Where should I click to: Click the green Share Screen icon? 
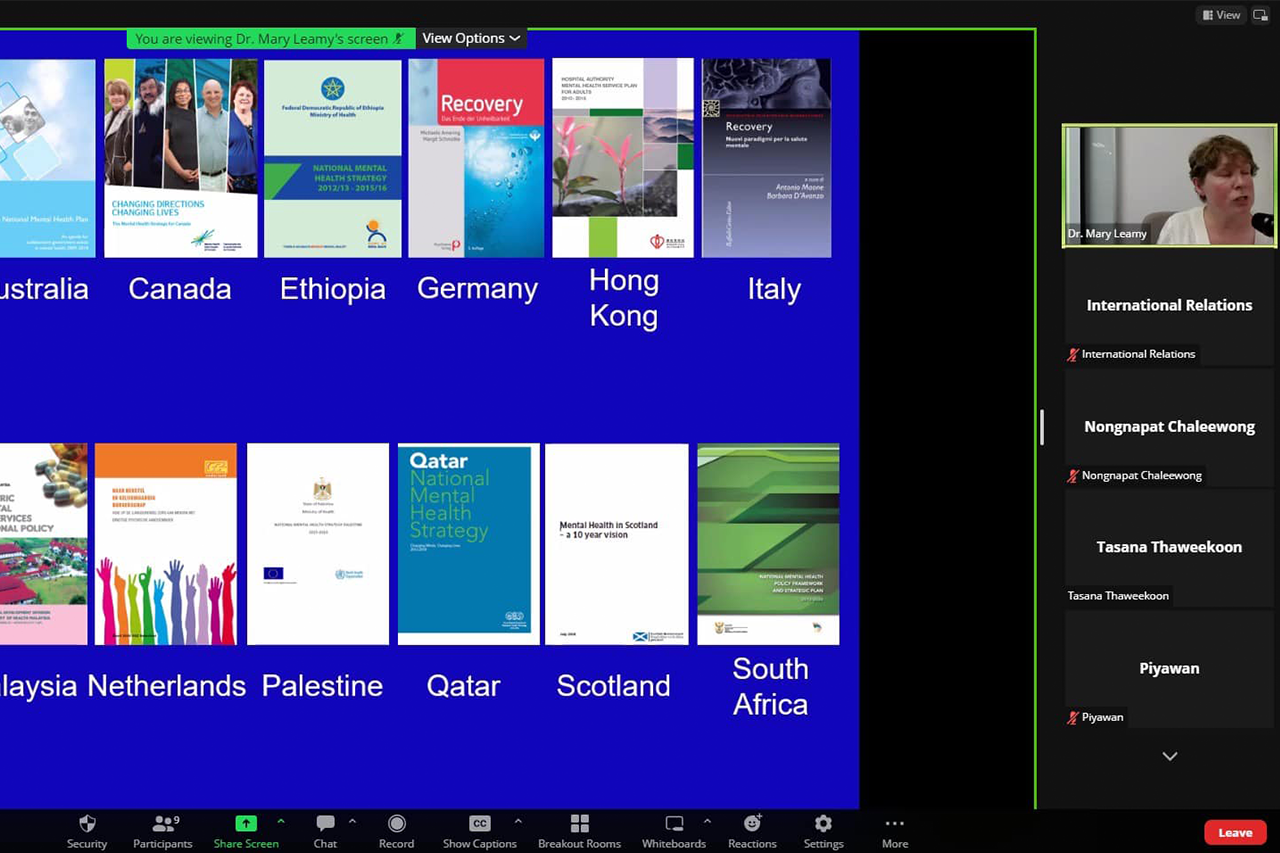[x=246, y=823]
